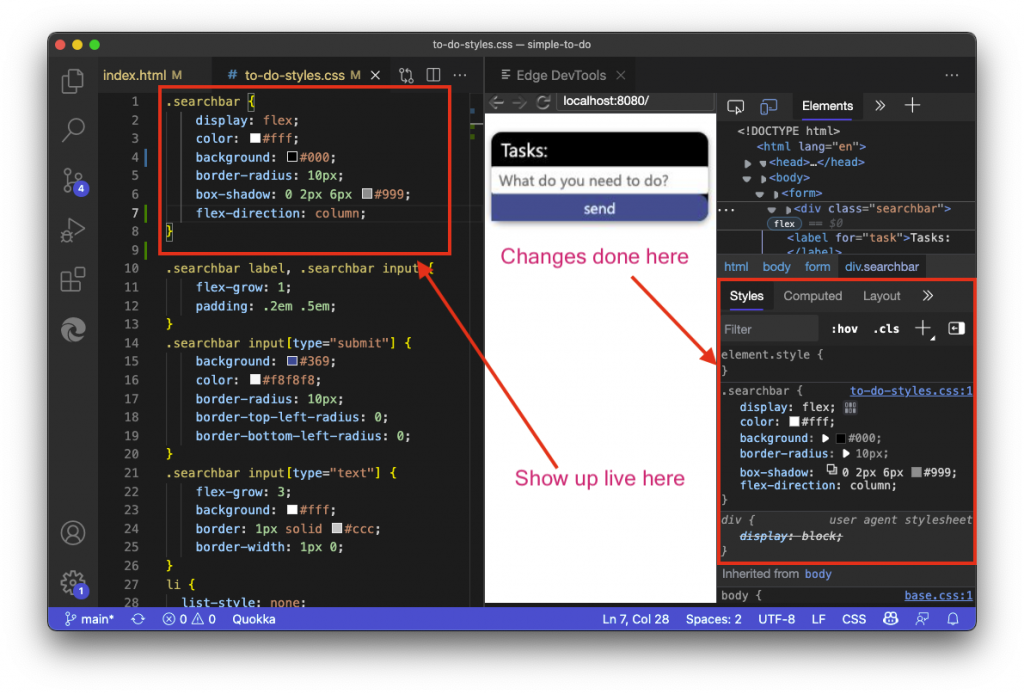Show more Styles pane tabs chevron
Screen dimensions: 1024x694
coord(928,296)
